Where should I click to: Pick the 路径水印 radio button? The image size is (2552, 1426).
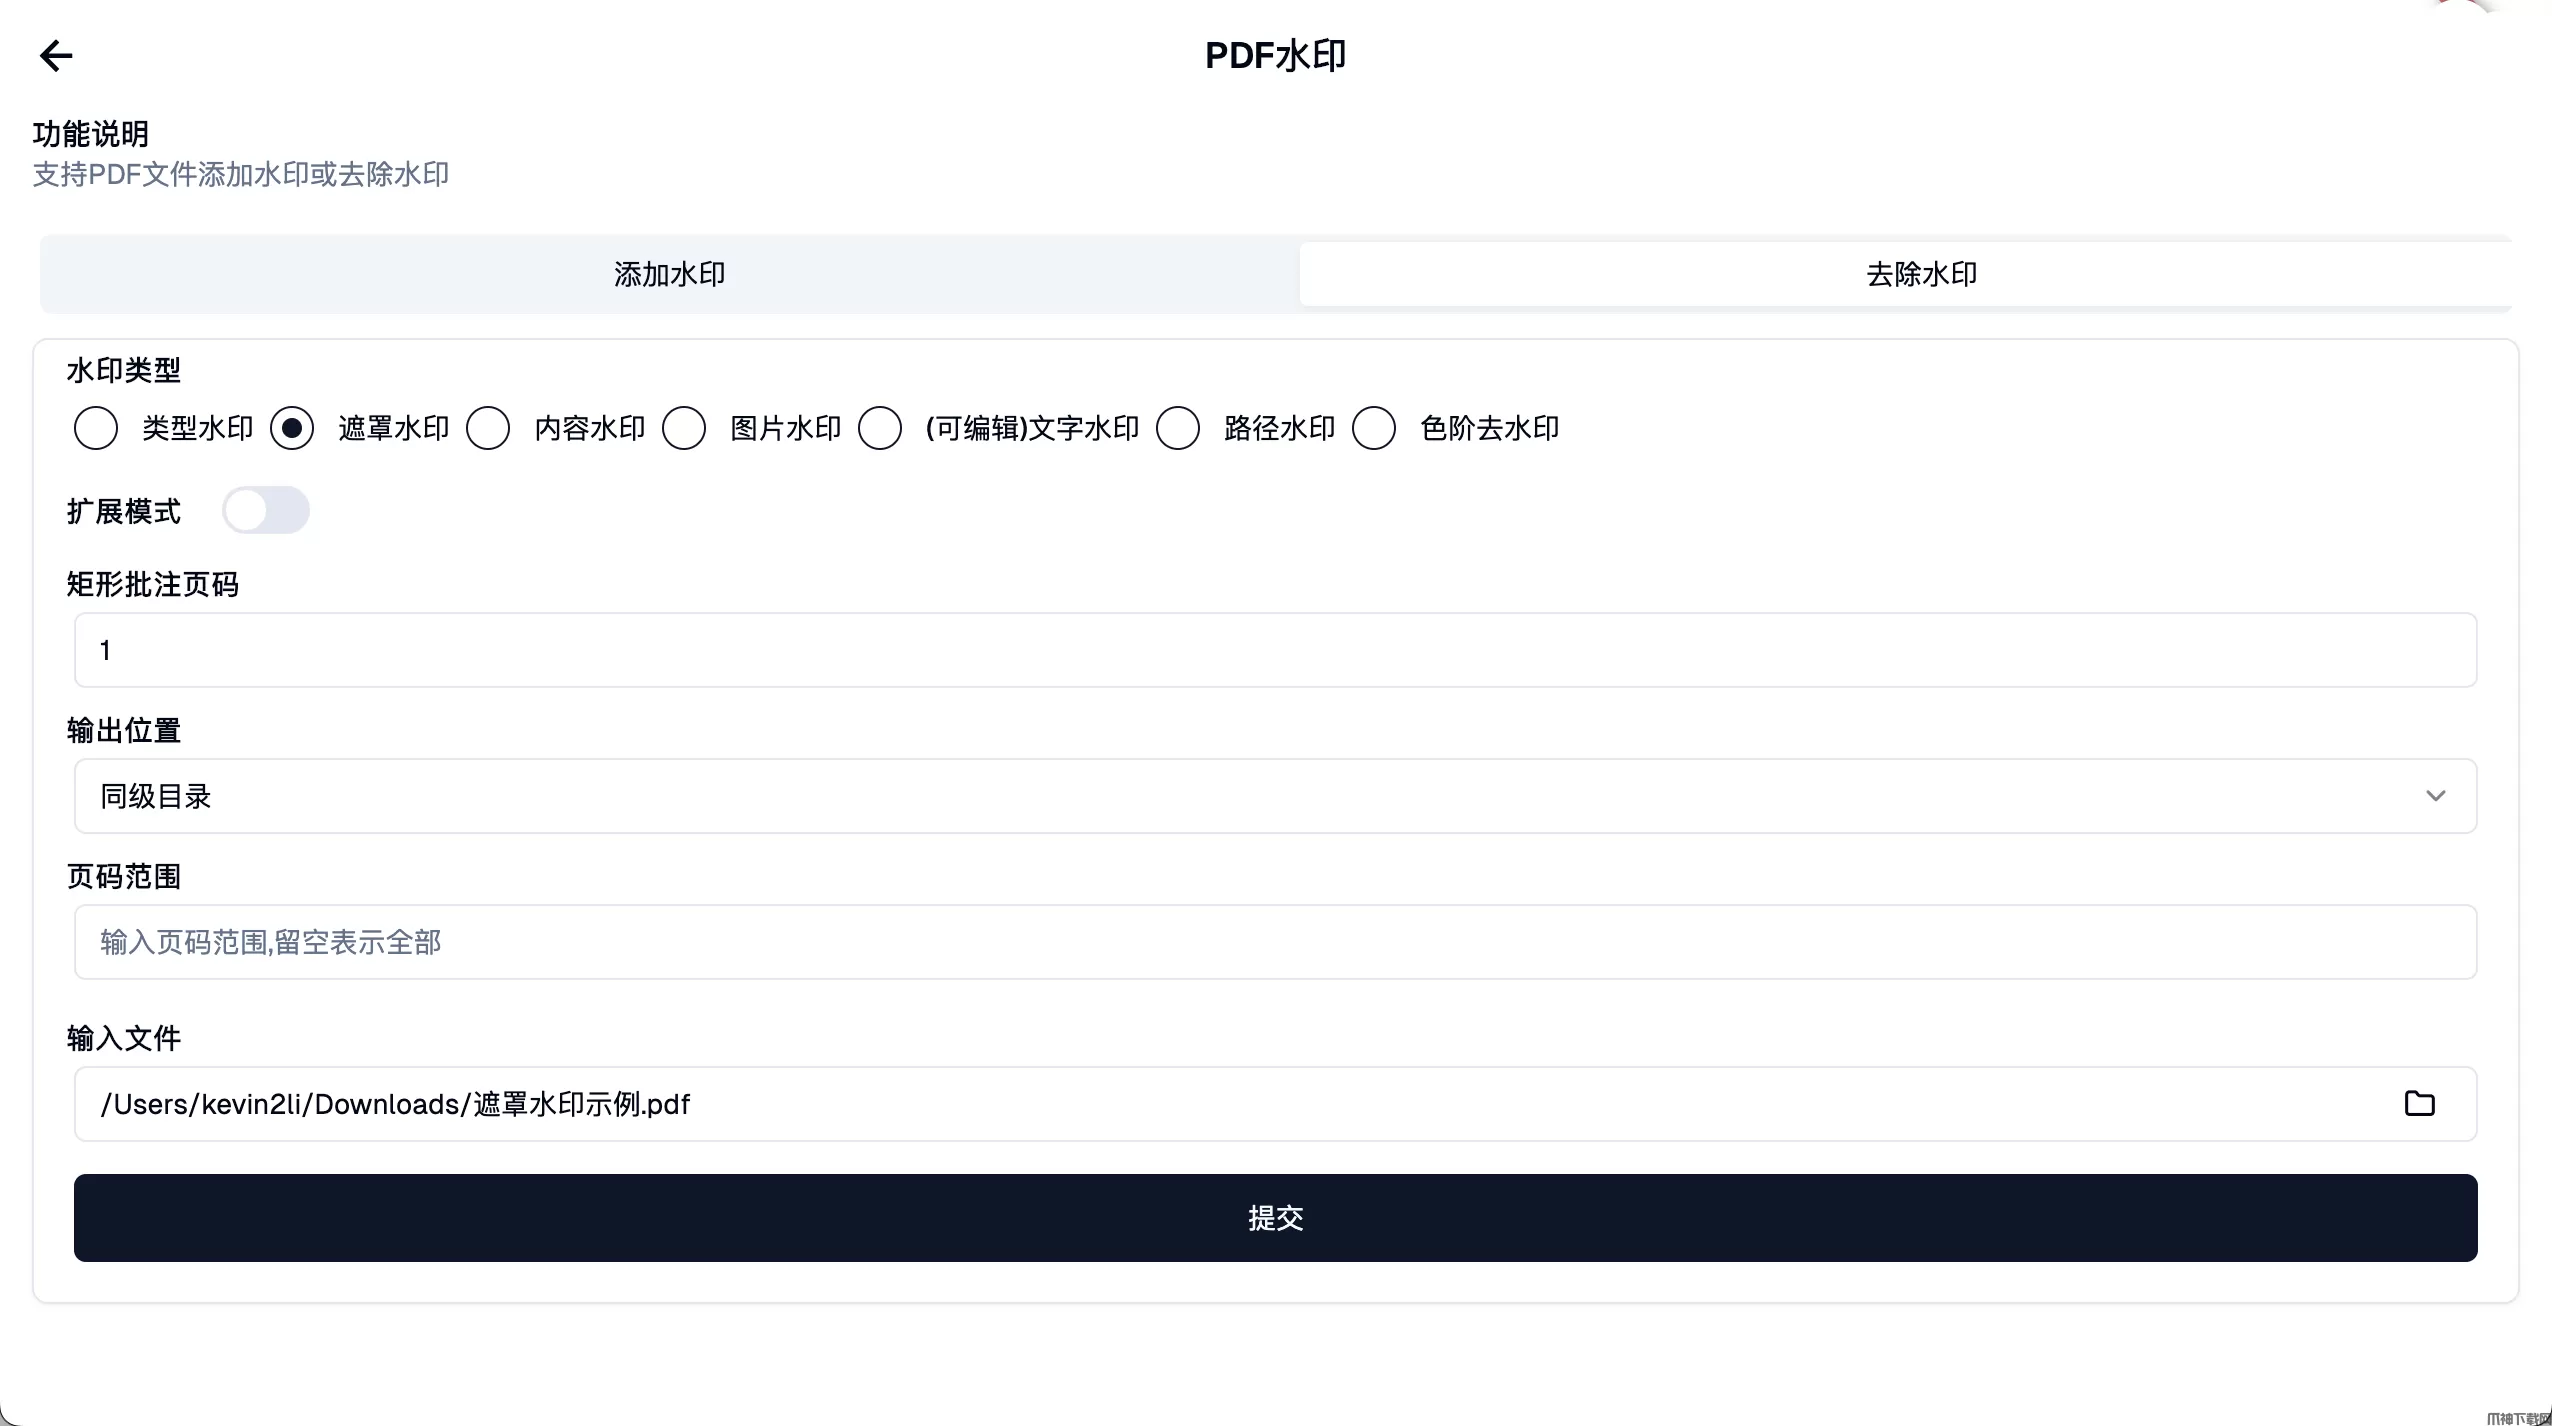[1178, 428]
